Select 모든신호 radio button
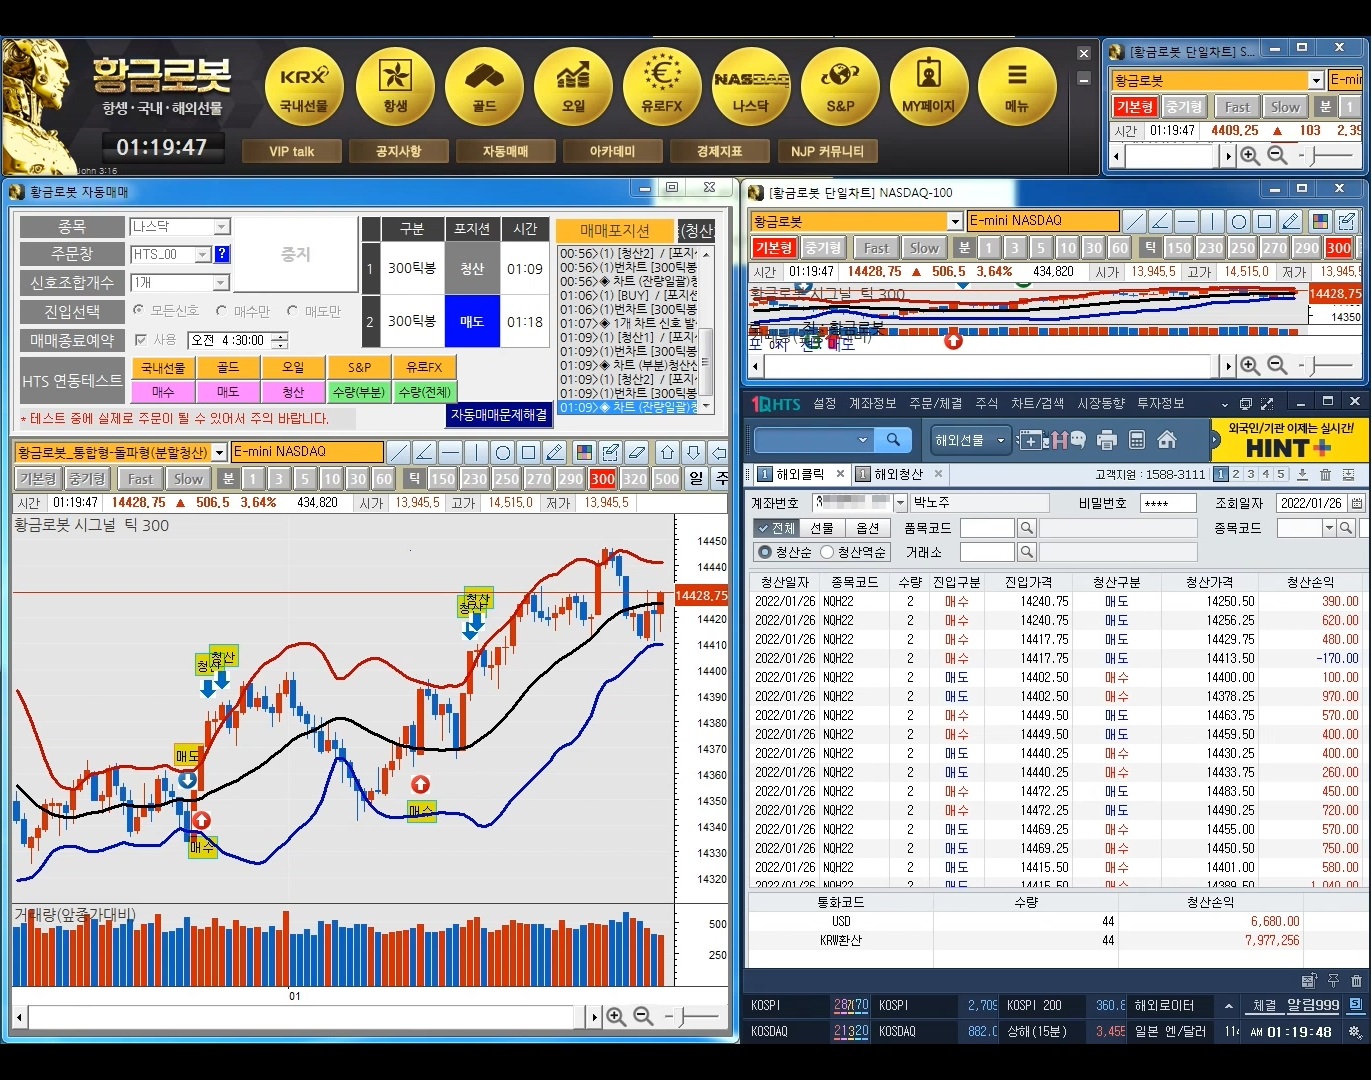 tap(138, 311)
